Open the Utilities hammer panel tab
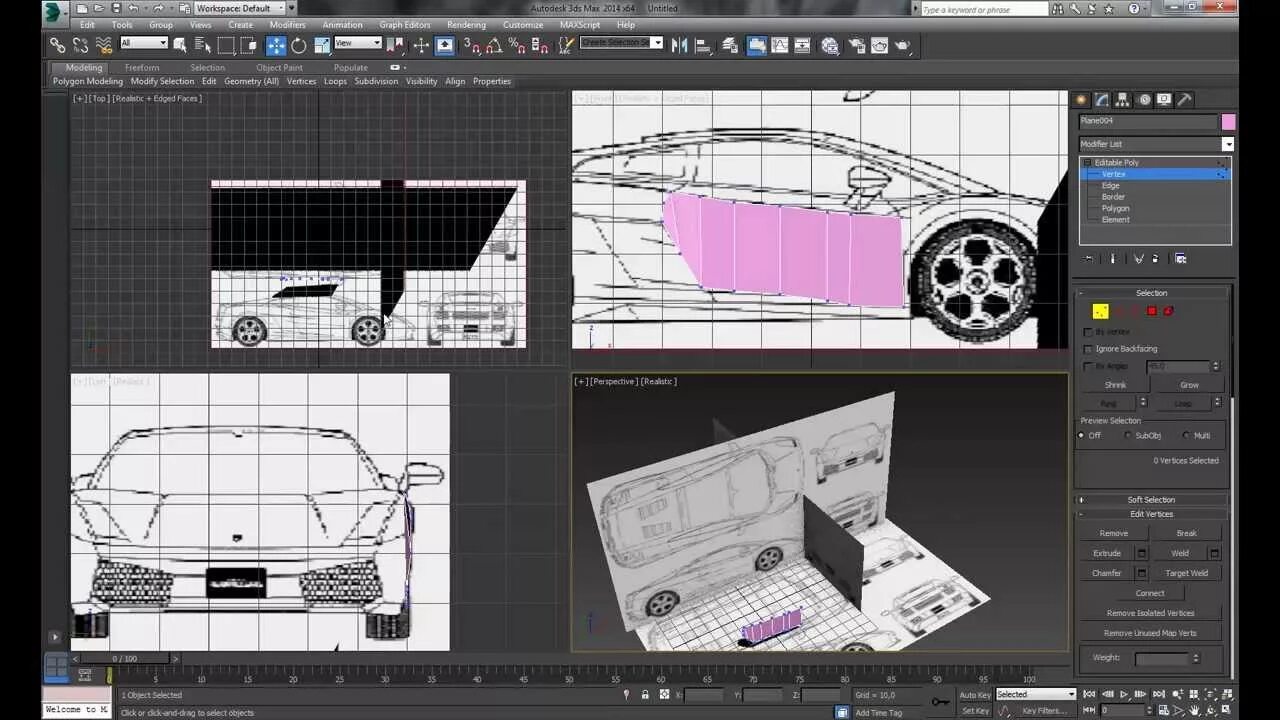1280x720 pixels. 1185,100
